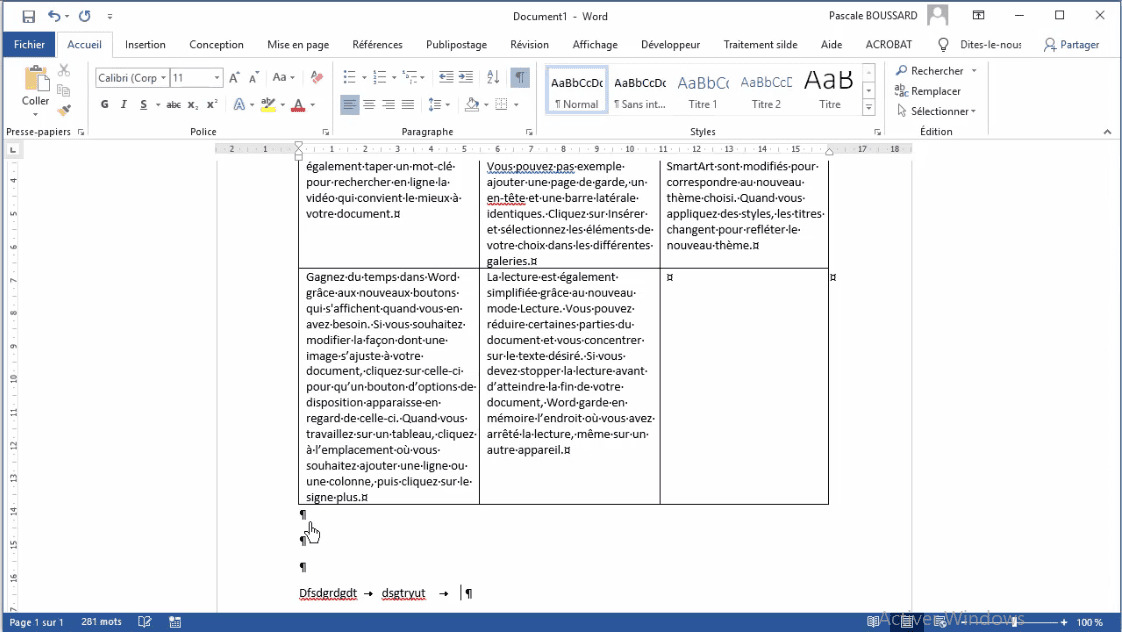The width and height of the screenshot is (1122, 632).
Task: Select the strikethrough (abc) icon
Action: pos(172,104)
